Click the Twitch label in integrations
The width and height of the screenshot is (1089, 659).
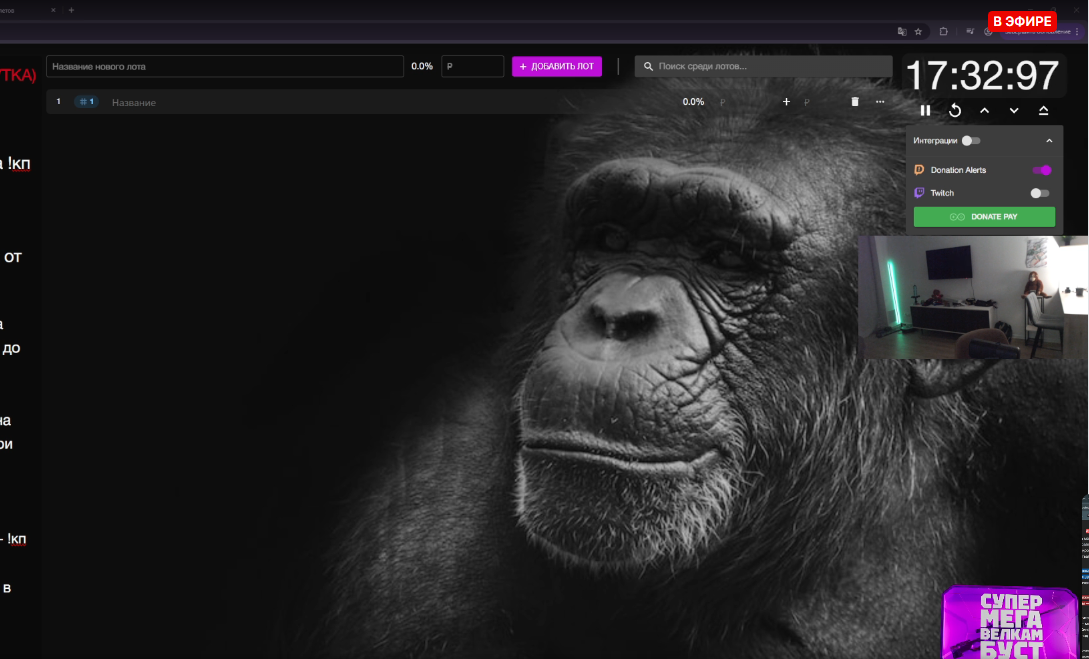click(x=942, y=193)
